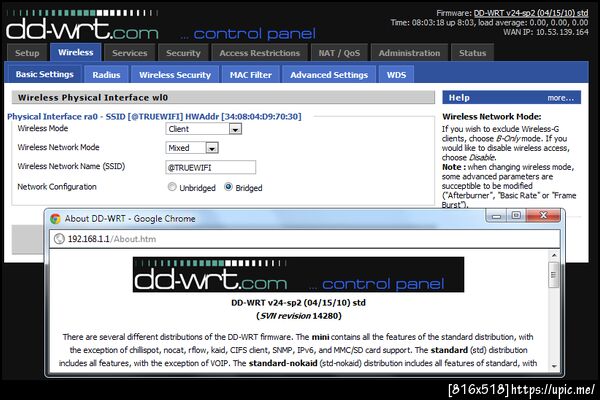Select the Unbridged radio button
Image resolution: width=600 pixels, height=400 pixels.
tap(172, 187)
